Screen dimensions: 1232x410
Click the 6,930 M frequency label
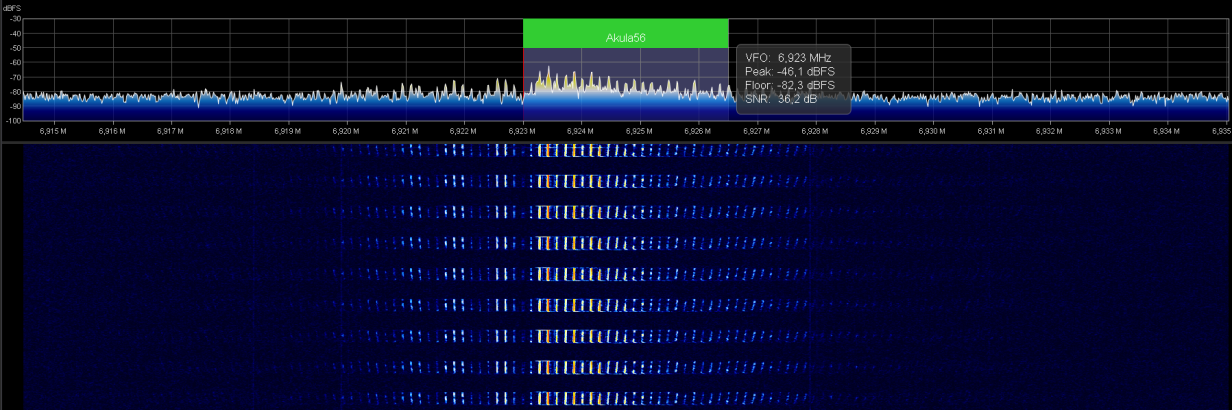[x=932, y=131]
